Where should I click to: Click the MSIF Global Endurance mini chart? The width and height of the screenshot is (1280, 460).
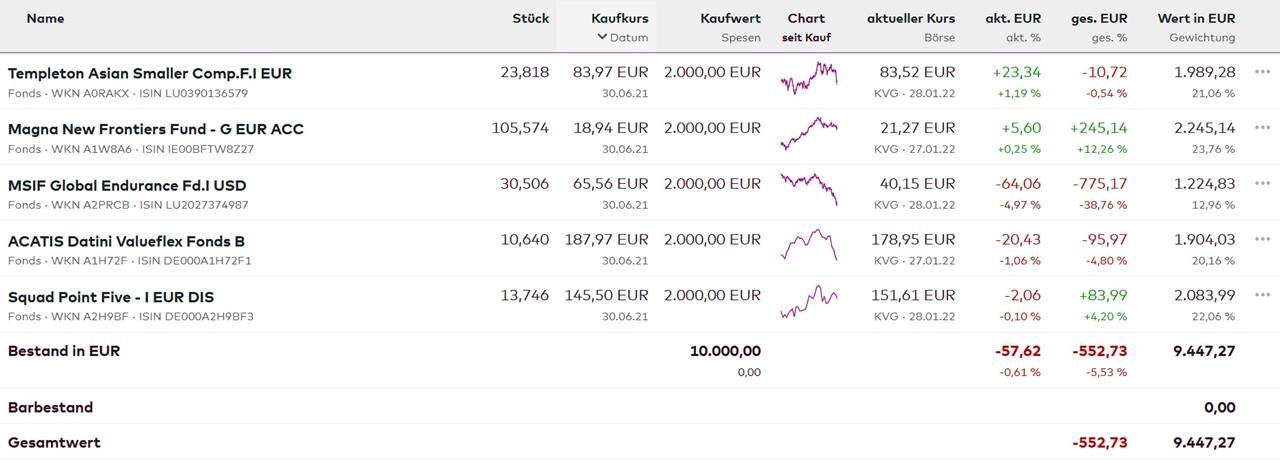[x=808, y=188]
